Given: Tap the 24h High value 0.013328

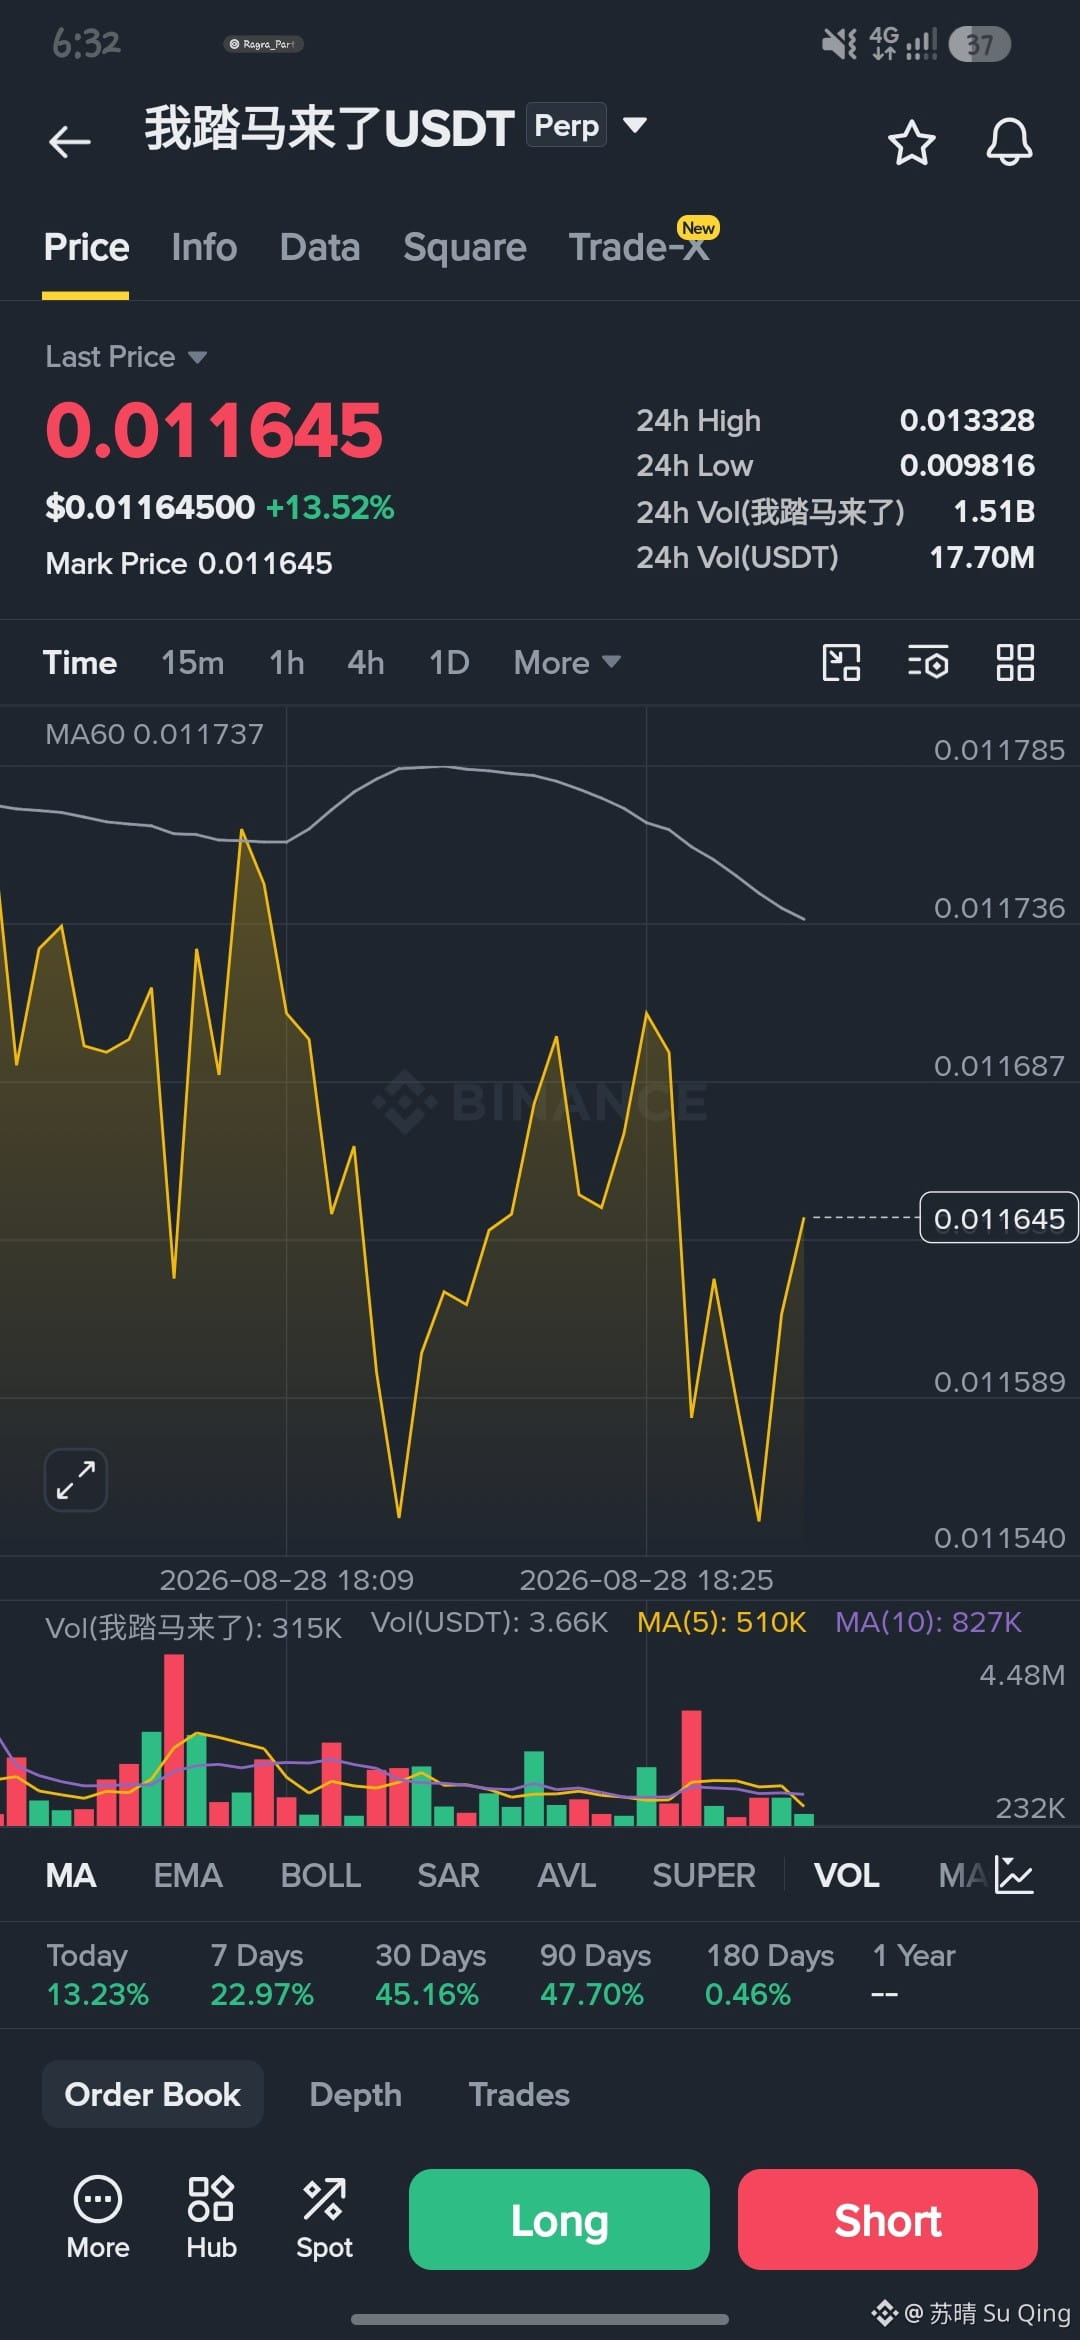Looking at the screenshot, I should pyautogui.click(x=967, y=420).
